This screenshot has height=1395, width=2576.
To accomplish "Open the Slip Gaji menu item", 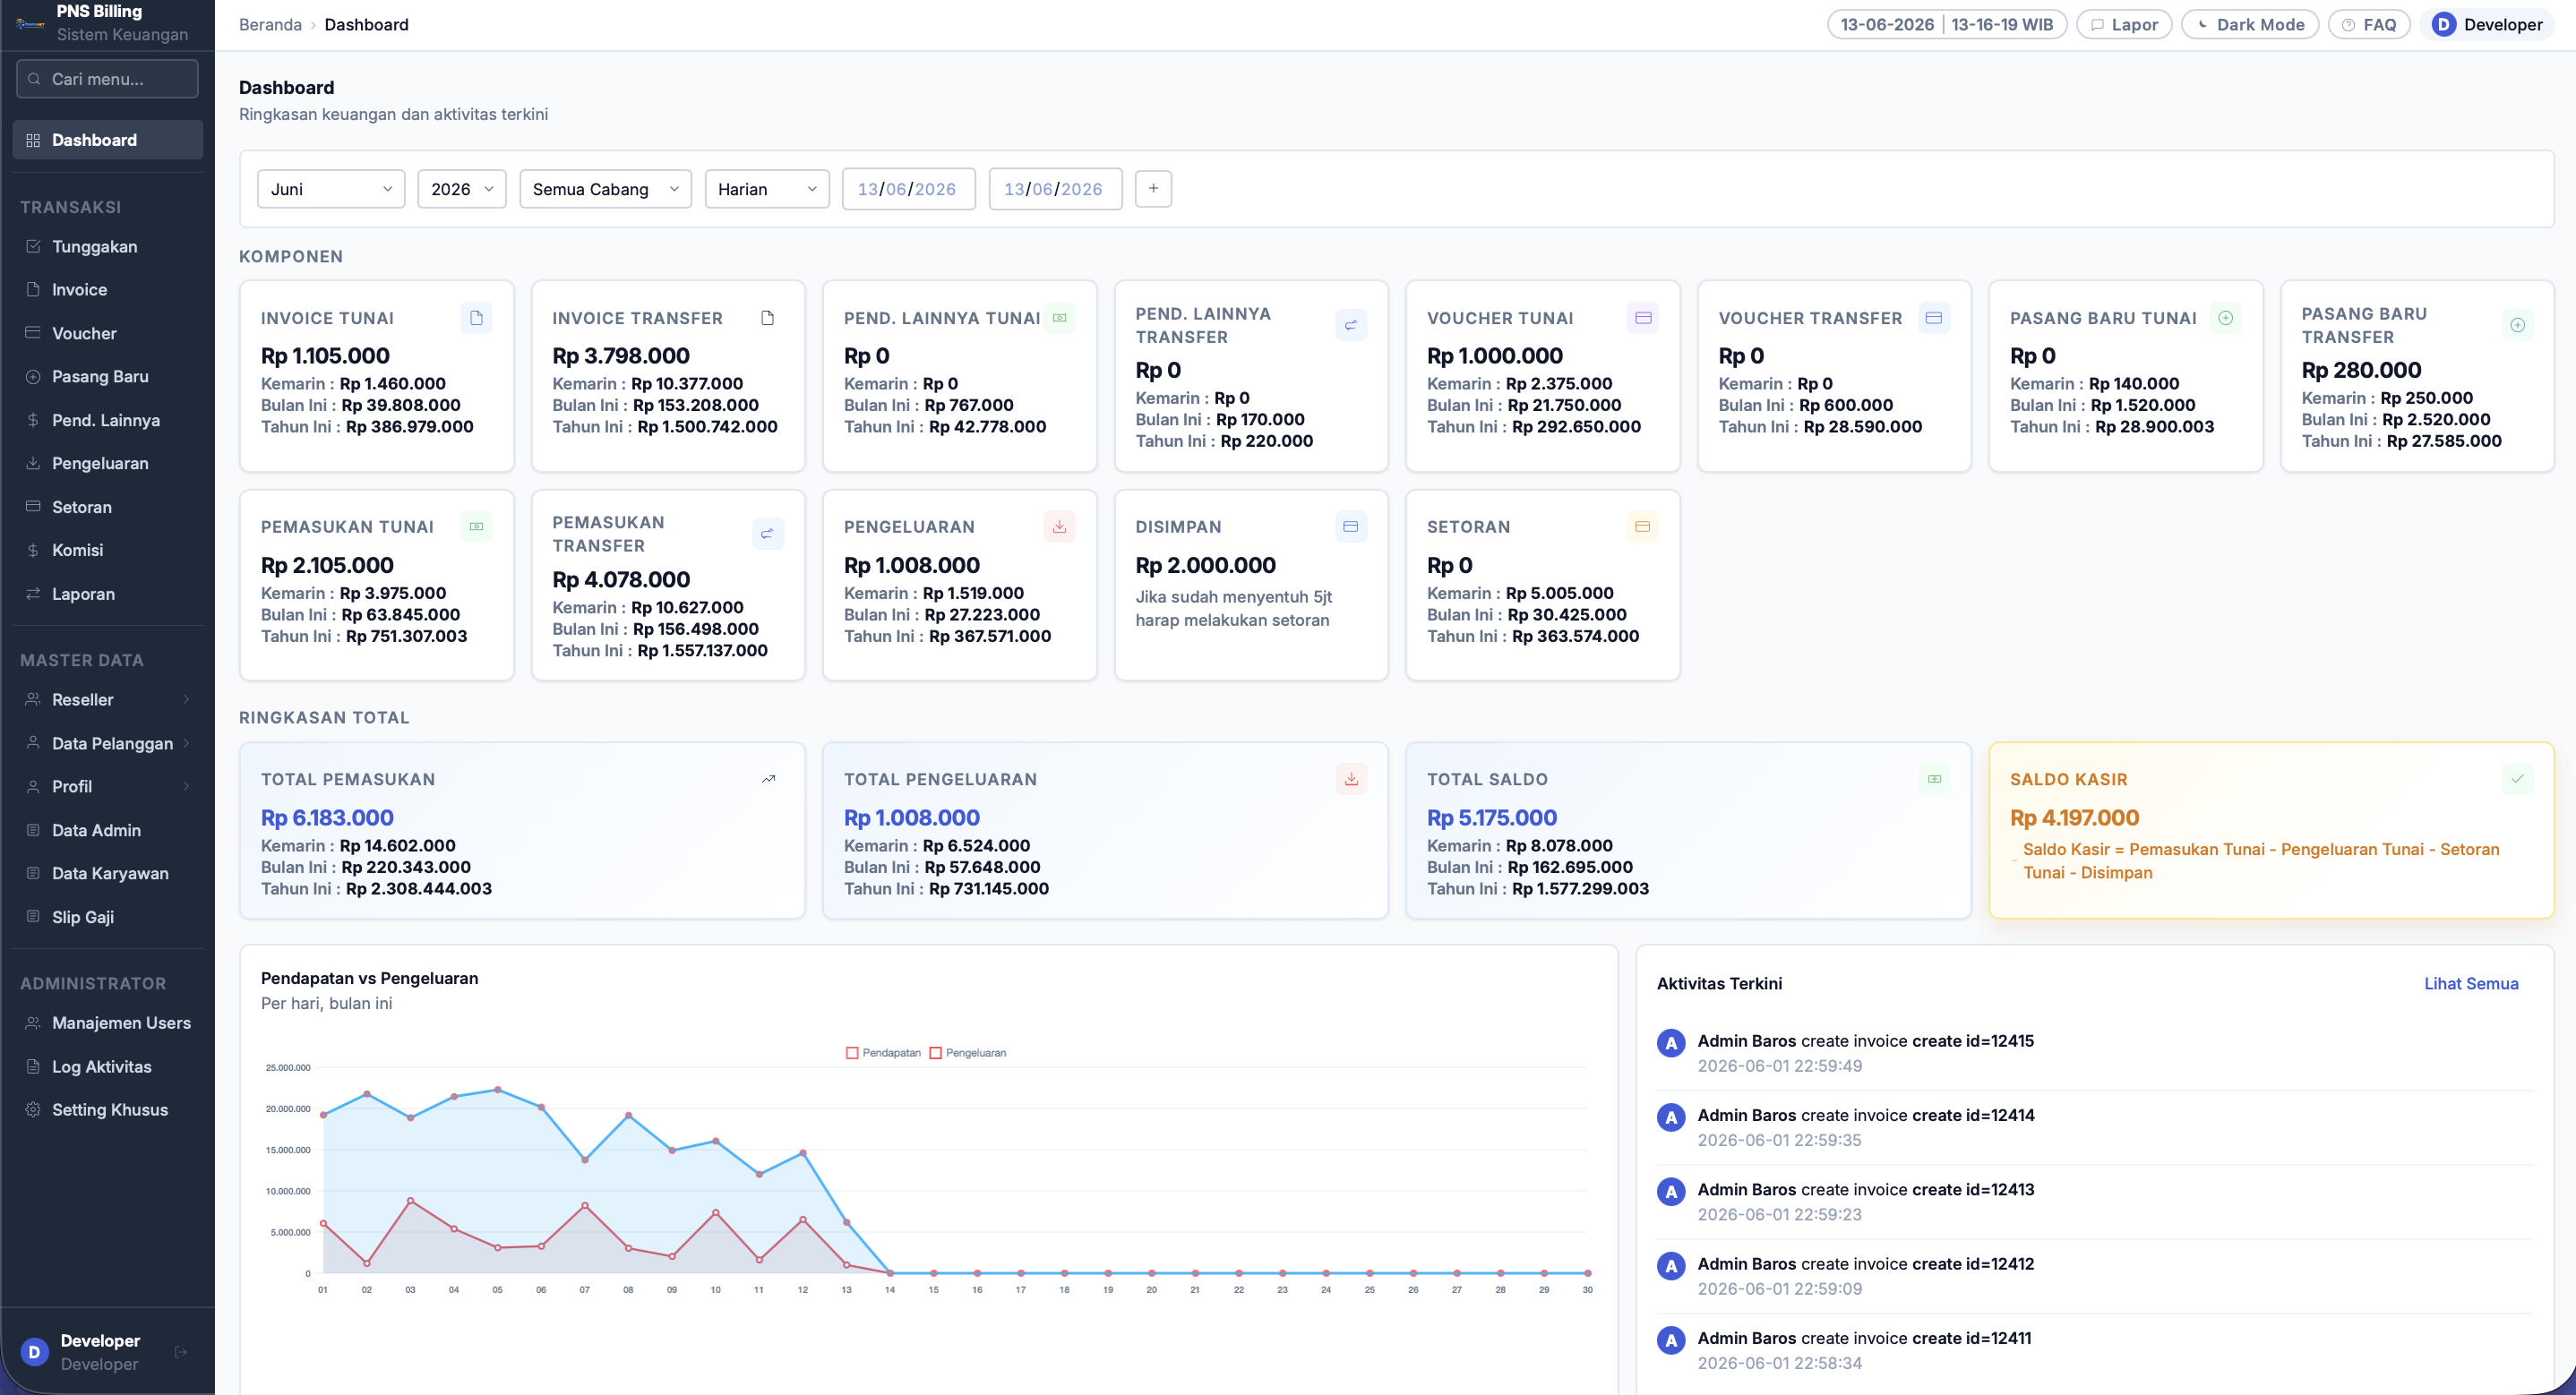I will (108, 917).
